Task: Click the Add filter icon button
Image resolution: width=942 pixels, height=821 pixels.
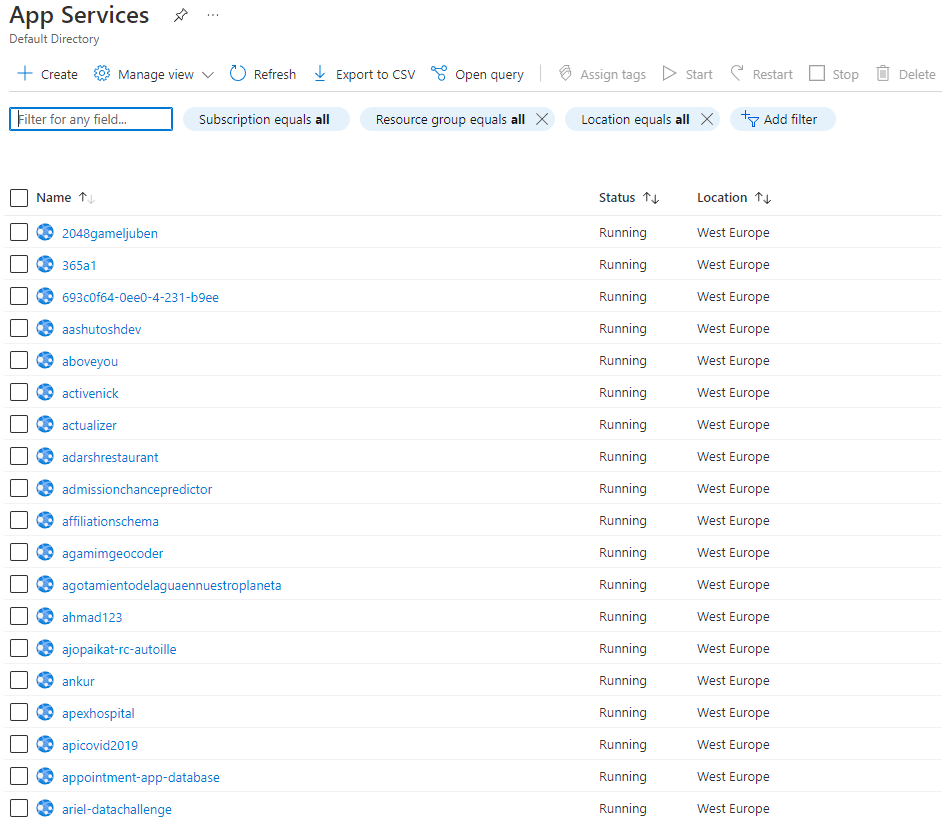Action: pos(751,119)
